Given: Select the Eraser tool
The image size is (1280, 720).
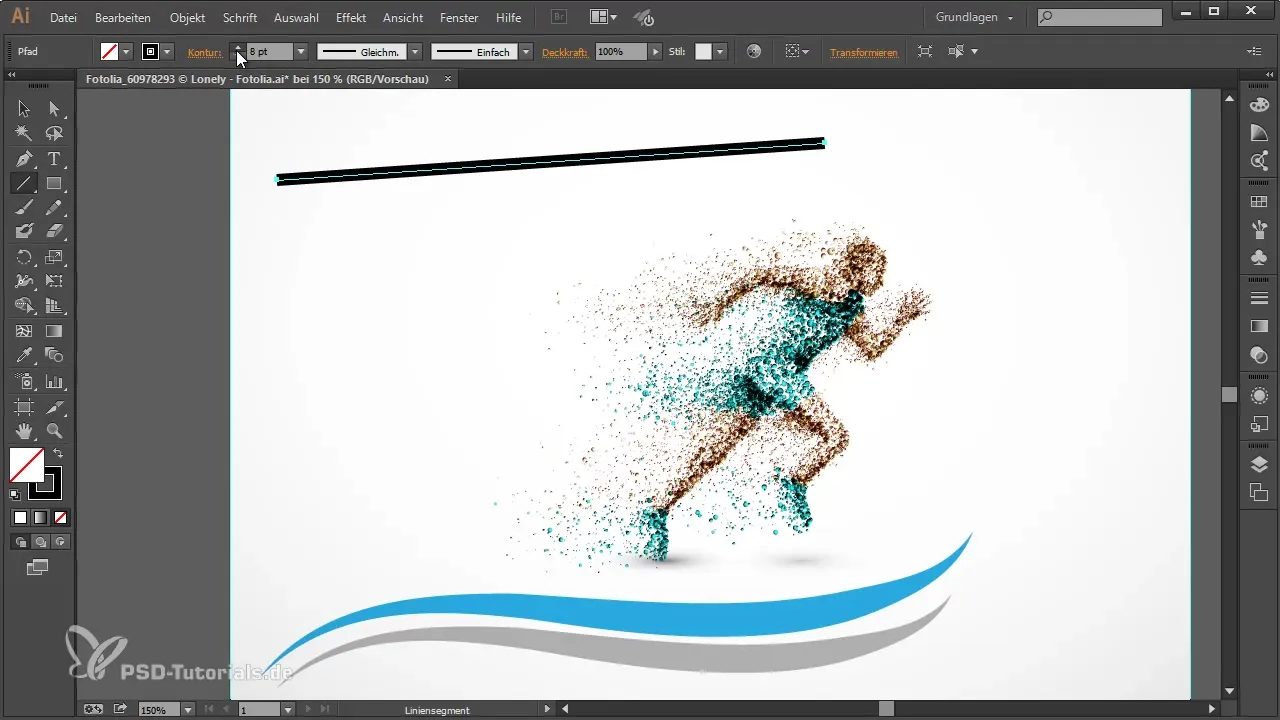Looking at the screenshot, I should point(54,232).
